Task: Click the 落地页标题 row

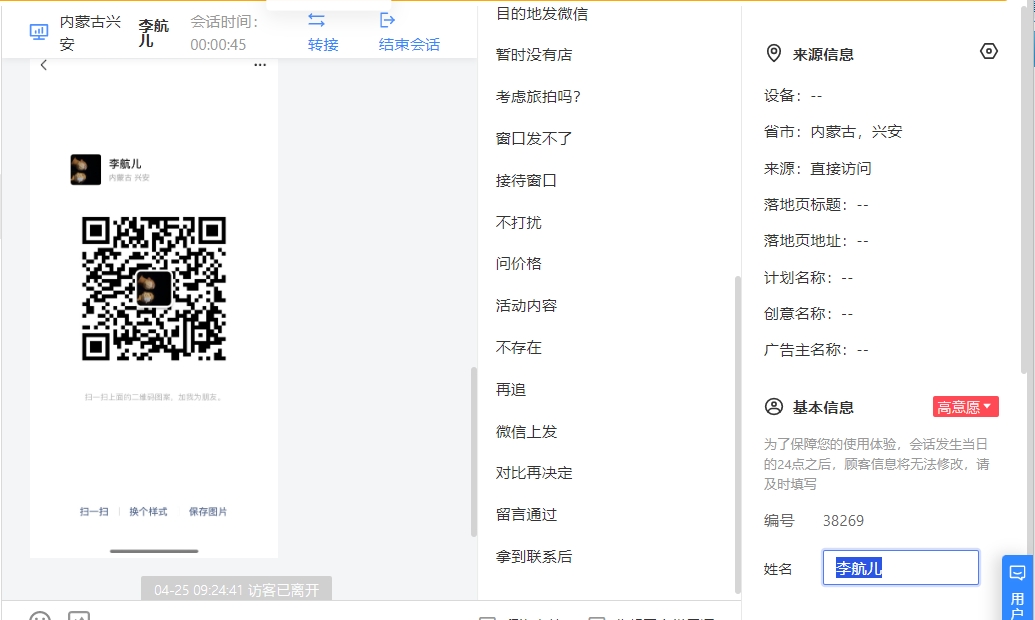Action: tap(816, 205)
